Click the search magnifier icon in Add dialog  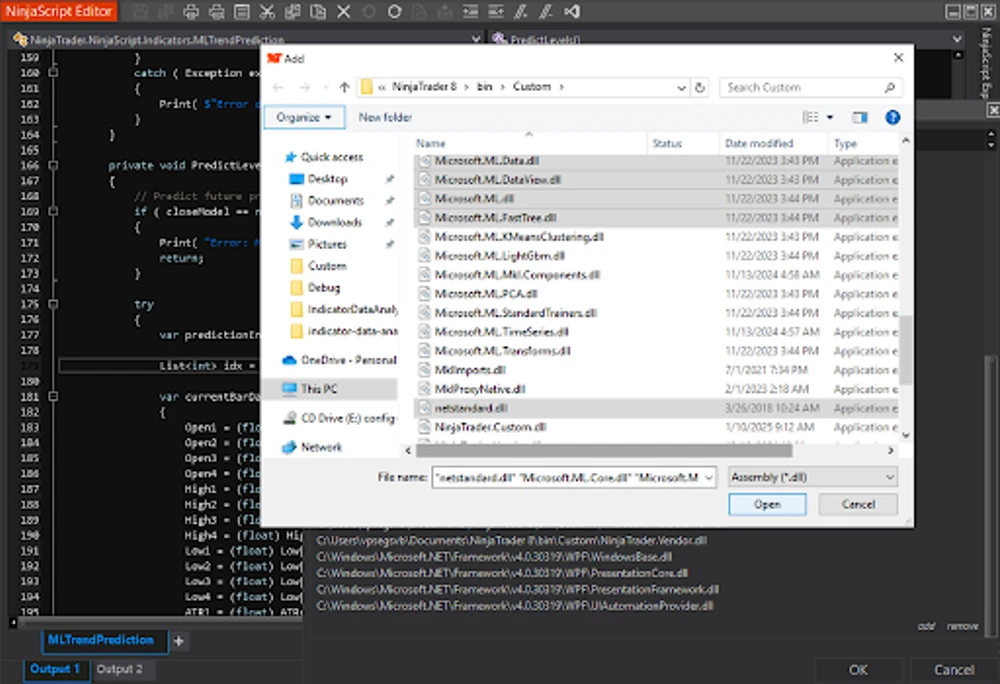coord(890,87)
